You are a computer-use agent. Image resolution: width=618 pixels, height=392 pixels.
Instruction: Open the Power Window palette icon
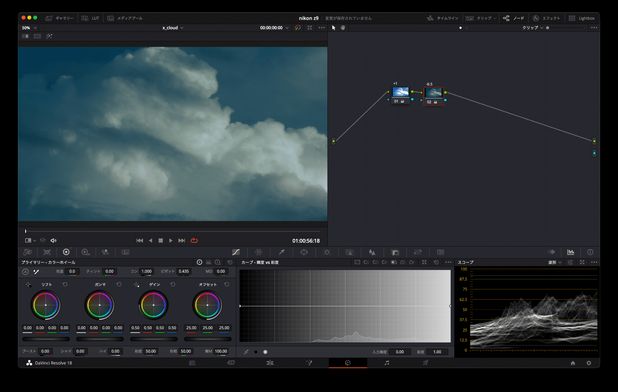click(304, 252)
